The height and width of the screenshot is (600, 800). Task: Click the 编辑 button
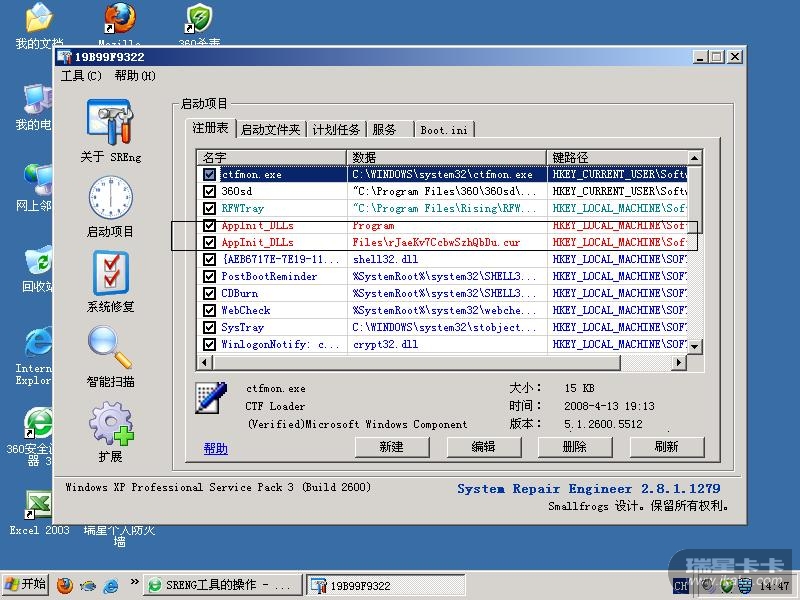484,447
